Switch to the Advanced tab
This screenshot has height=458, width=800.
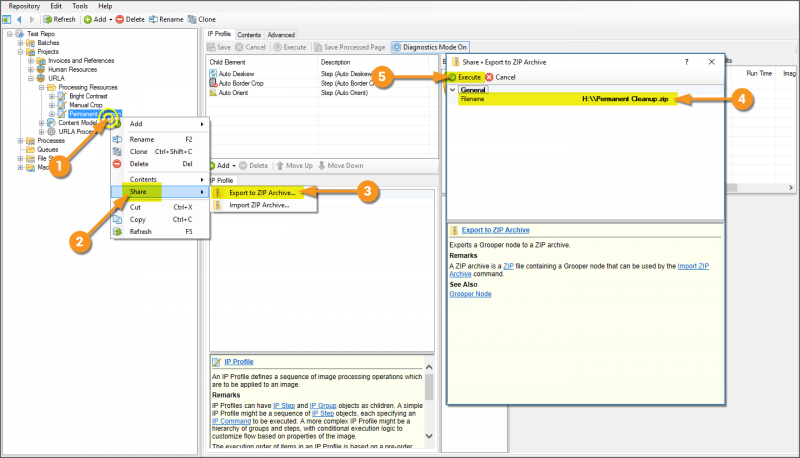(x=281, y=35)
